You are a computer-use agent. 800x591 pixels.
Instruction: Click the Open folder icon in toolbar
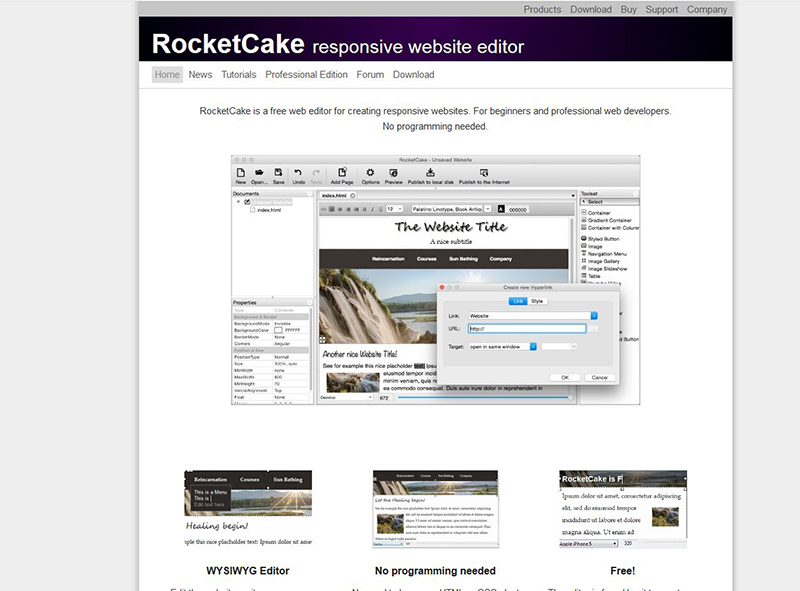[259, 173]
